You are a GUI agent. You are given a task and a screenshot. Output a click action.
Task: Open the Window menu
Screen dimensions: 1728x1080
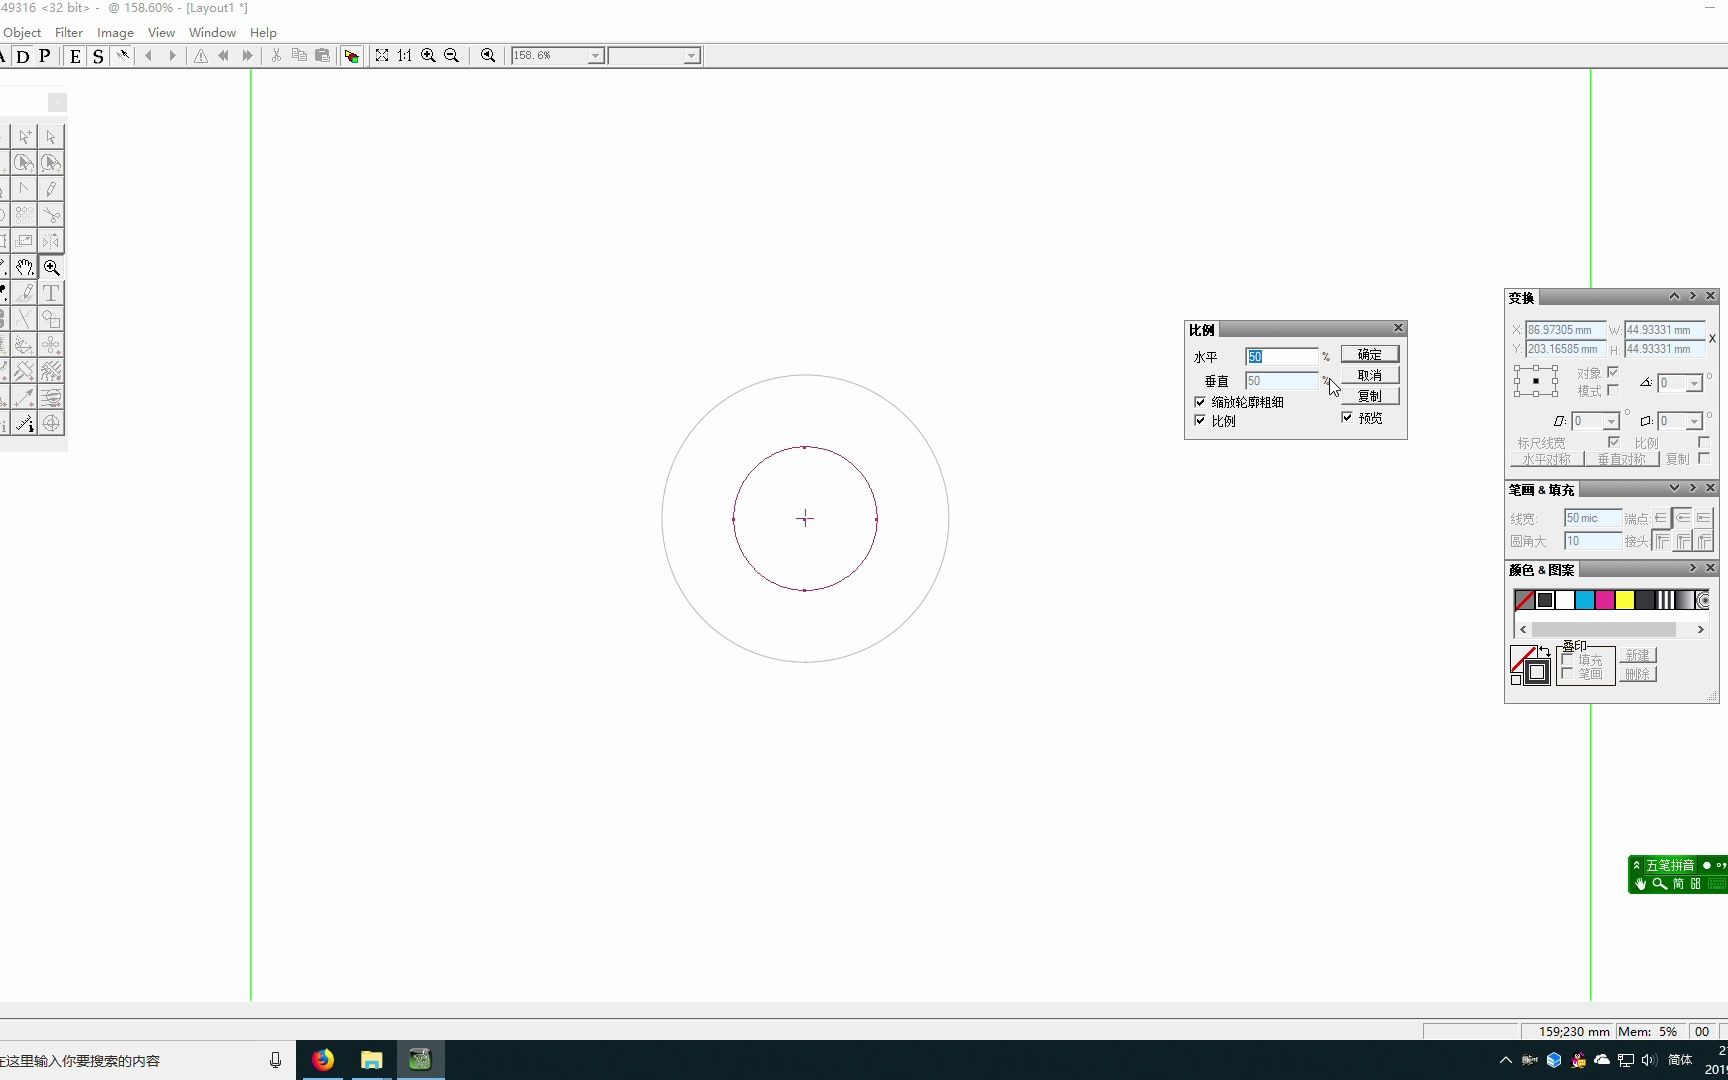coord(212,33)
